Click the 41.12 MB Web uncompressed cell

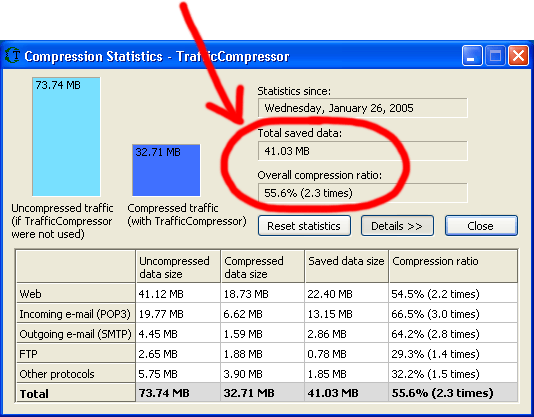click(178, 294)
